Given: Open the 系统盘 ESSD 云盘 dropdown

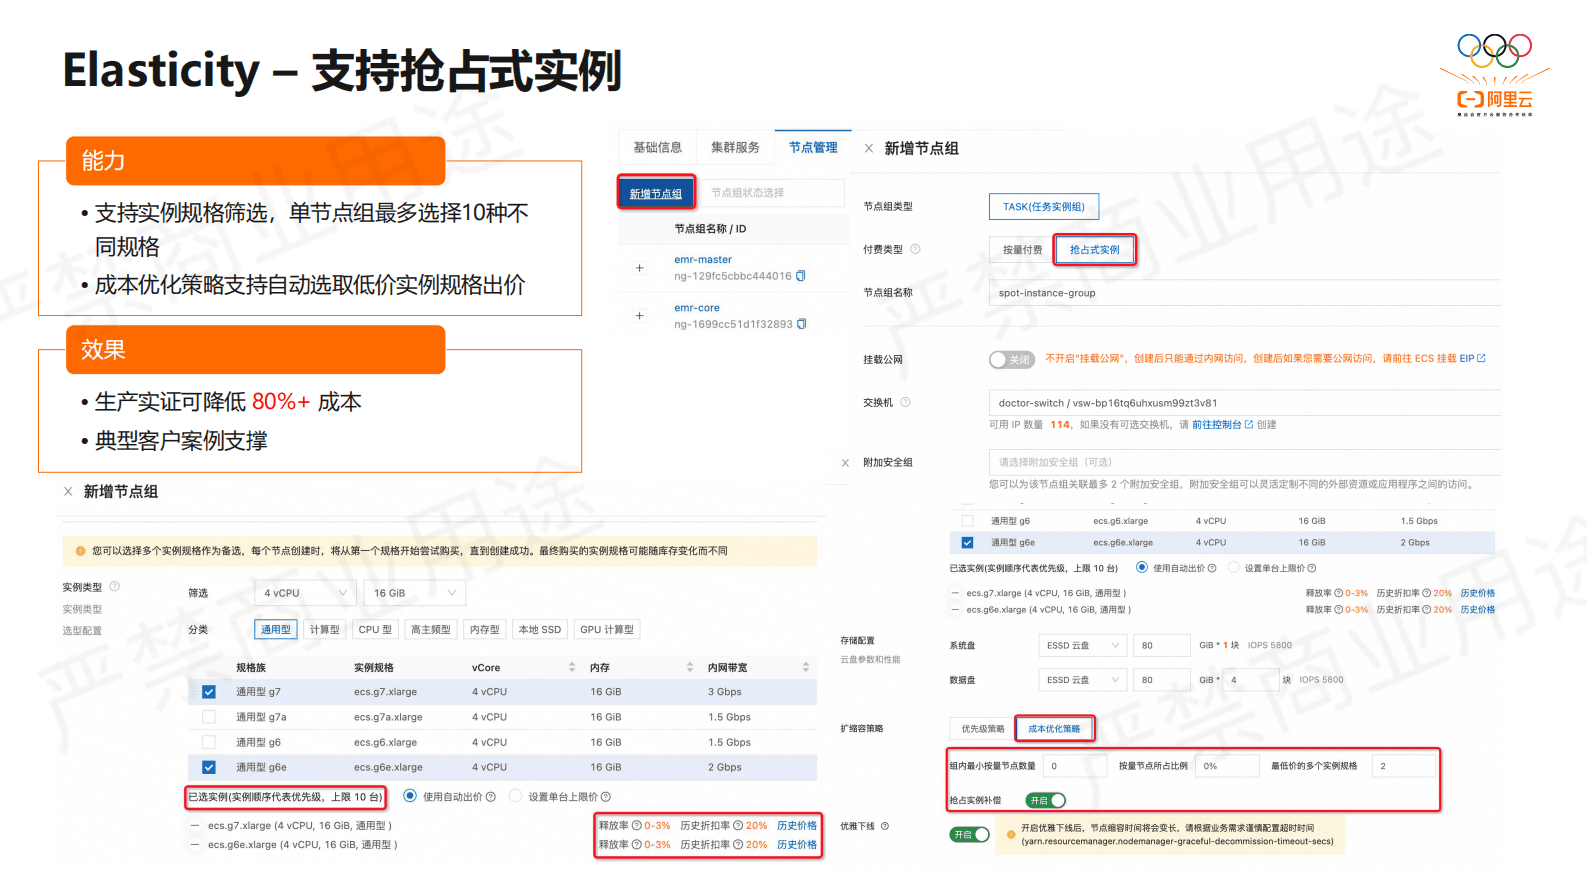Looking at the screenshot, I should tap(1083, 645).
